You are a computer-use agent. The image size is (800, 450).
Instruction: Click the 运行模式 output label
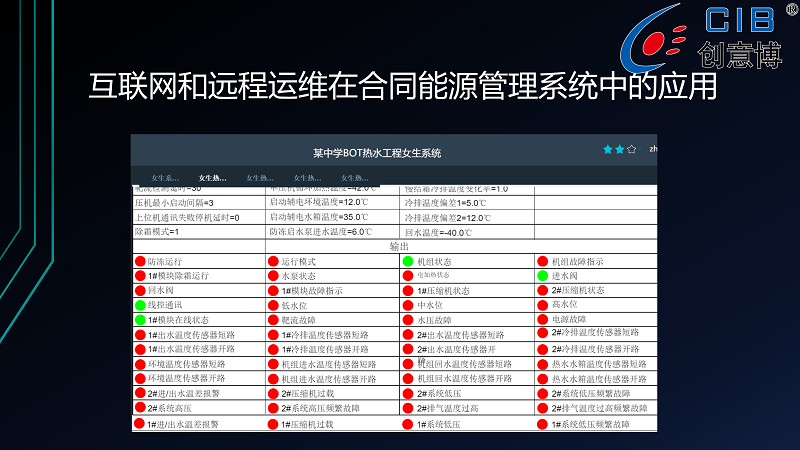click(298, 261)
